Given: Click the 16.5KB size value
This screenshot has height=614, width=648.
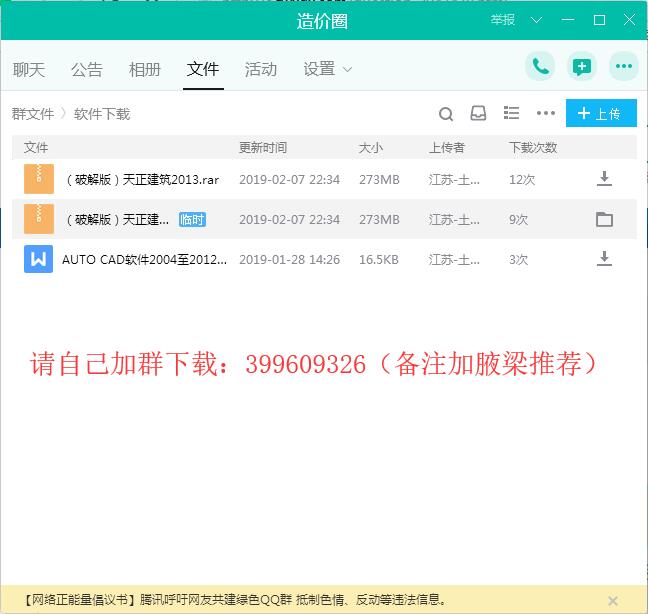Looking at the screenshot, I should (379, 260).
